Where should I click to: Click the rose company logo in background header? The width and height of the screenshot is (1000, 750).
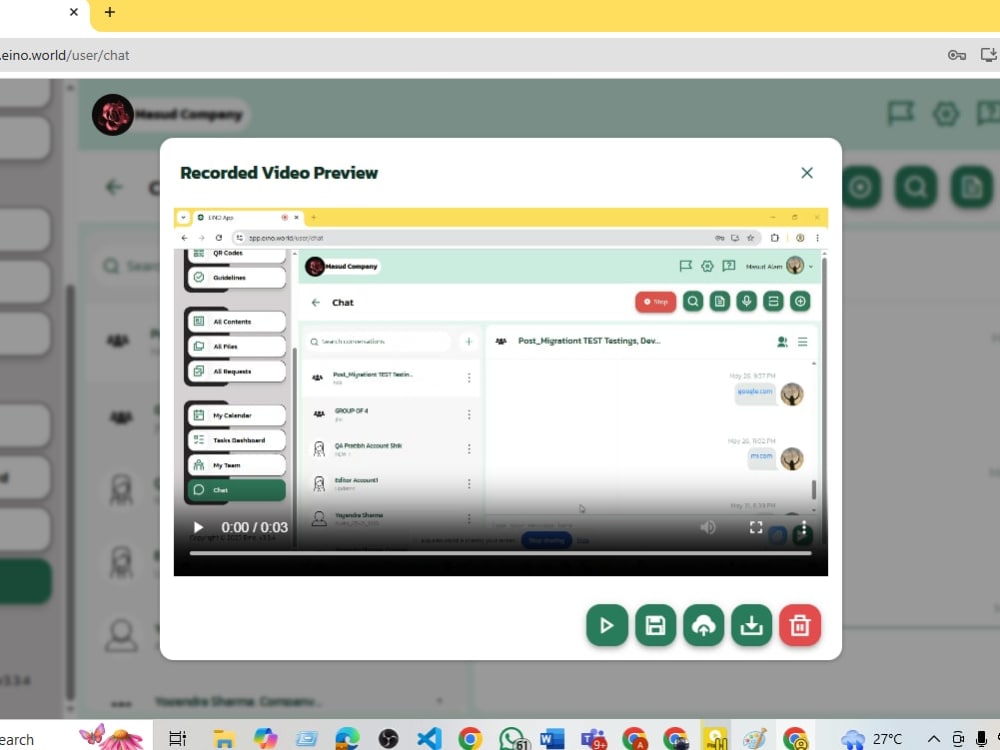[113, 115]
